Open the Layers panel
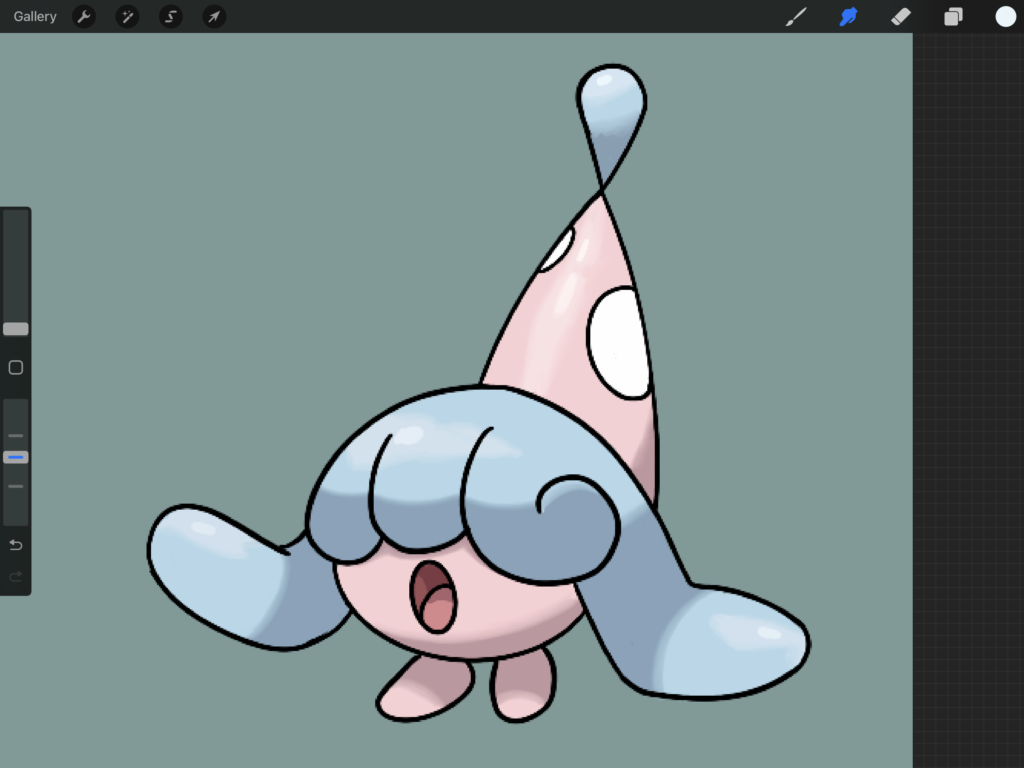Image resolution: width=1024 pixels, height=768 pixels. 953,16
